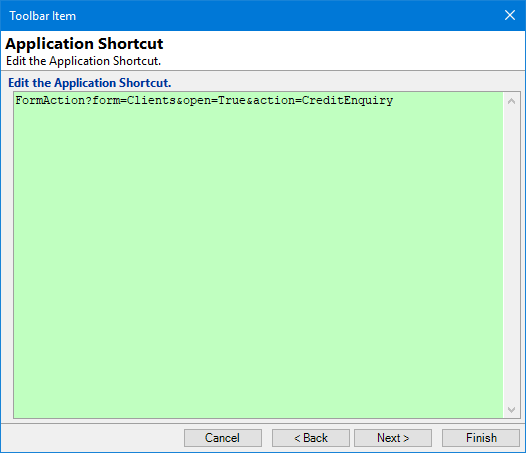Click the scrollbar down arrow

pos(511,410)
